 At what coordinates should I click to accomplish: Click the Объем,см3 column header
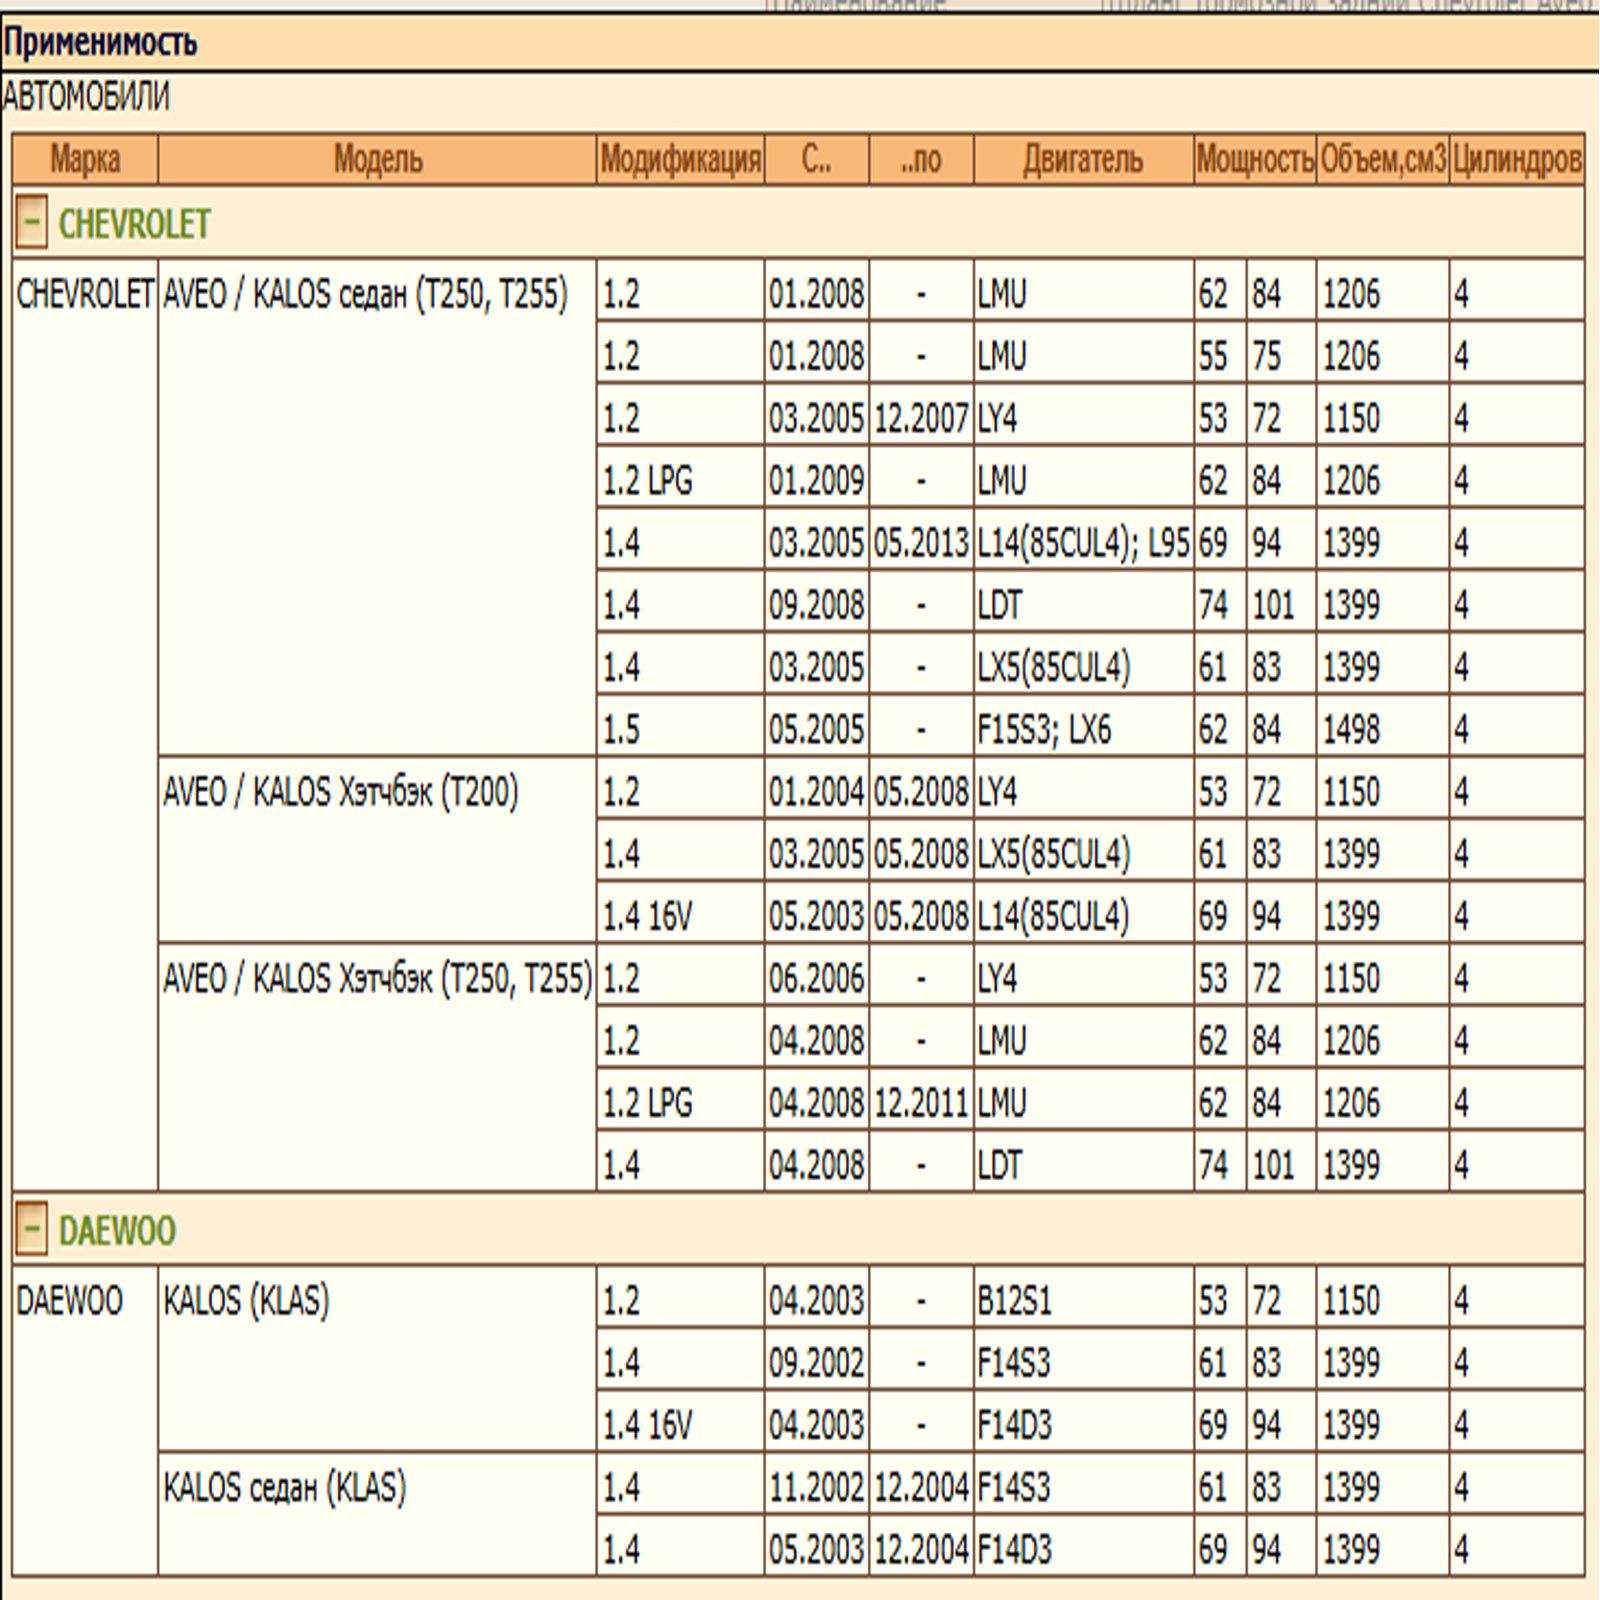coord(1382,159)
